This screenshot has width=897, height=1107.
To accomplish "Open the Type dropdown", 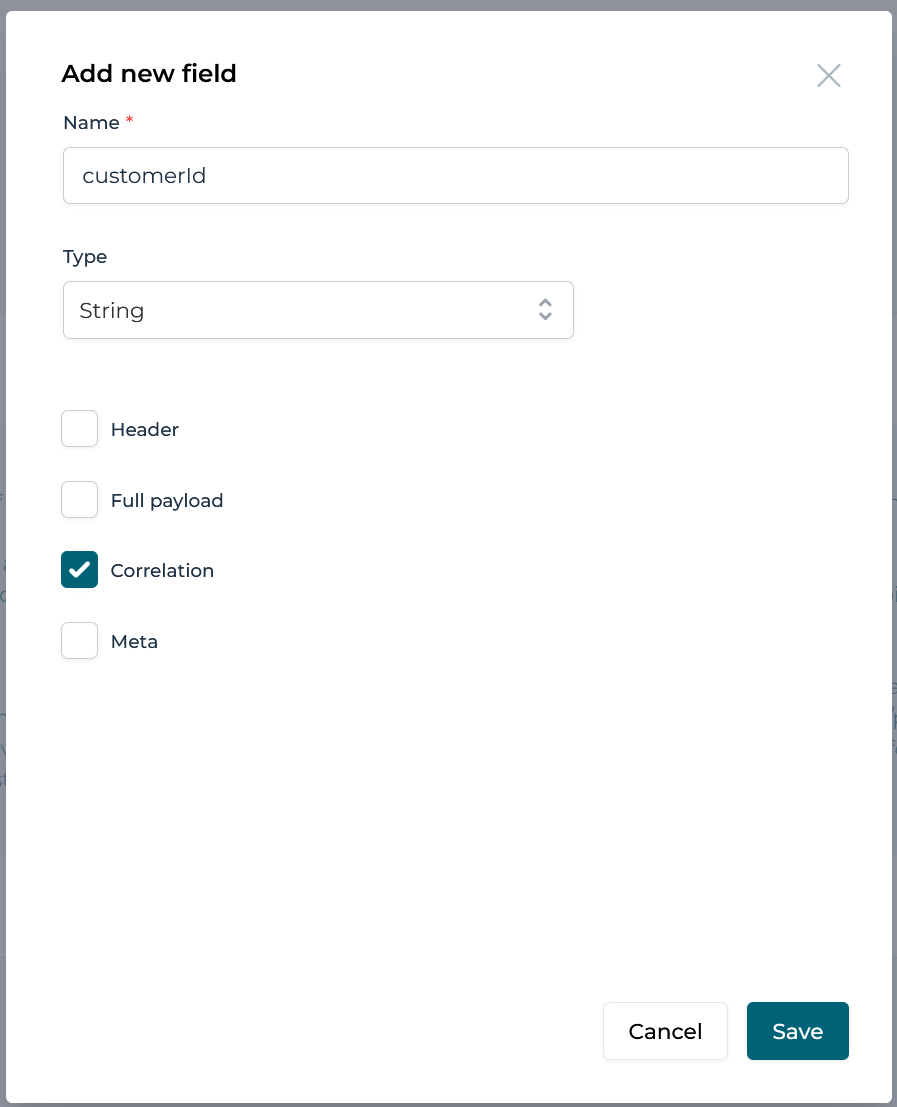I will [x=318, y=310].
